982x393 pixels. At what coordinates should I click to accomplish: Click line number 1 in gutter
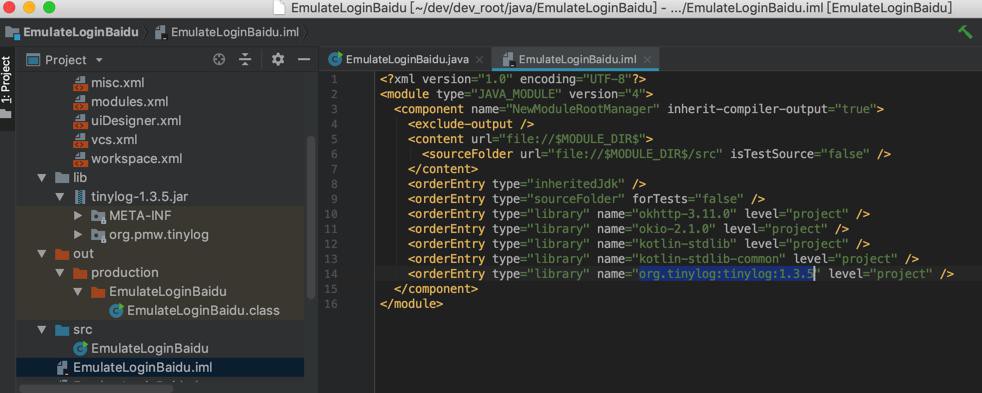click(x=334, y=79)
